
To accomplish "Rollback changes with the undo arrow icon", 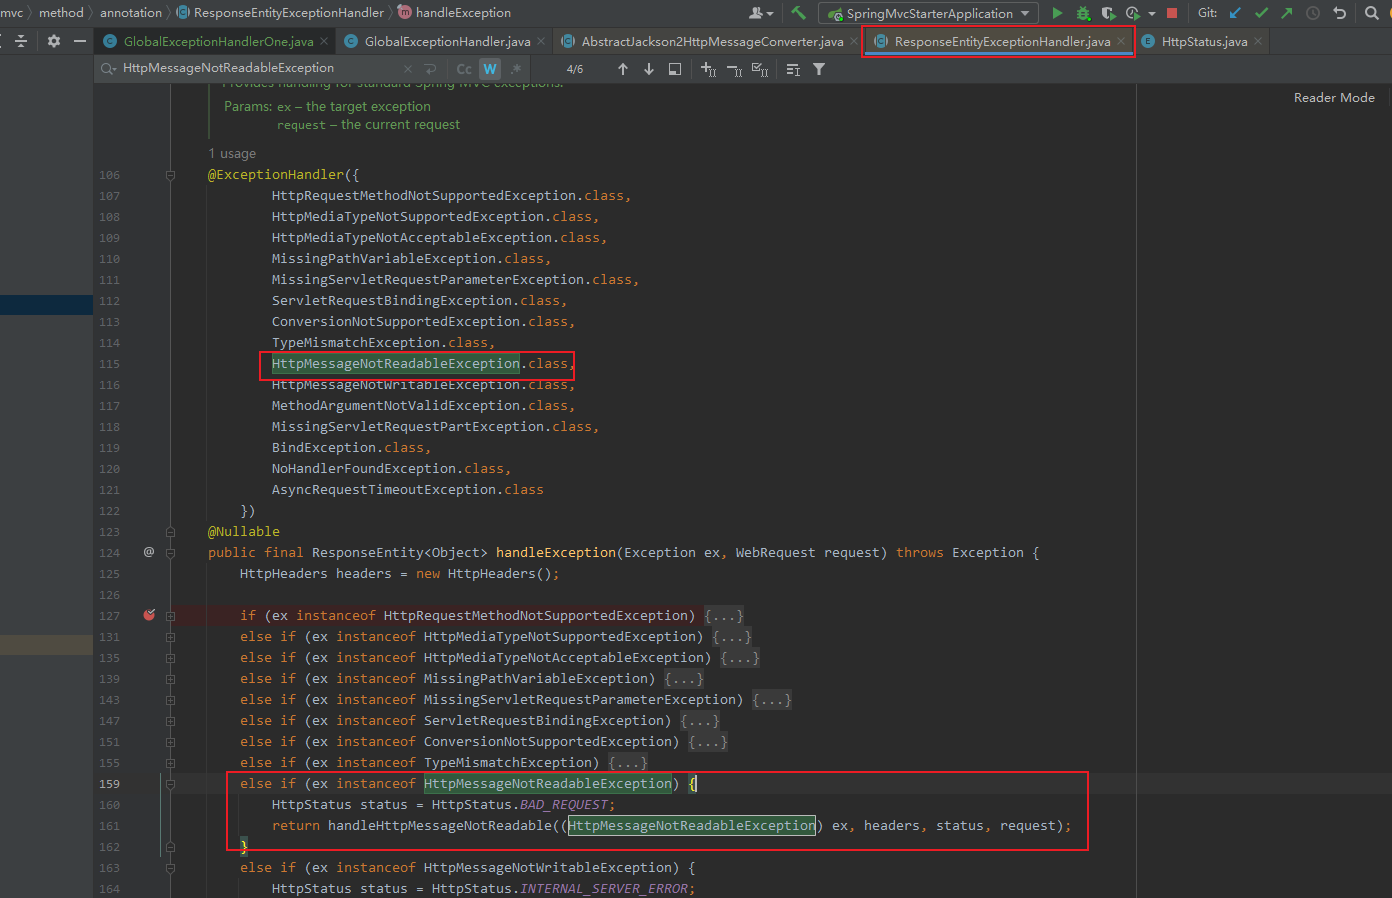I will (1340, 13).
